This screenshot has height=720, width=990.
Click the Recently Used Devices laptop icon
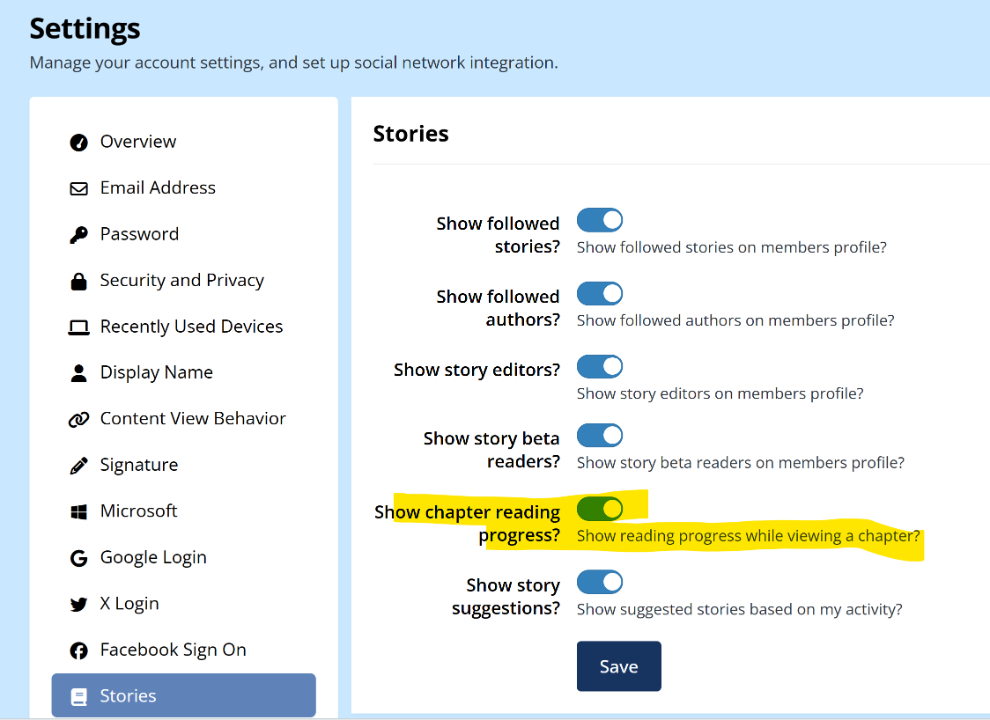[78, 327]
